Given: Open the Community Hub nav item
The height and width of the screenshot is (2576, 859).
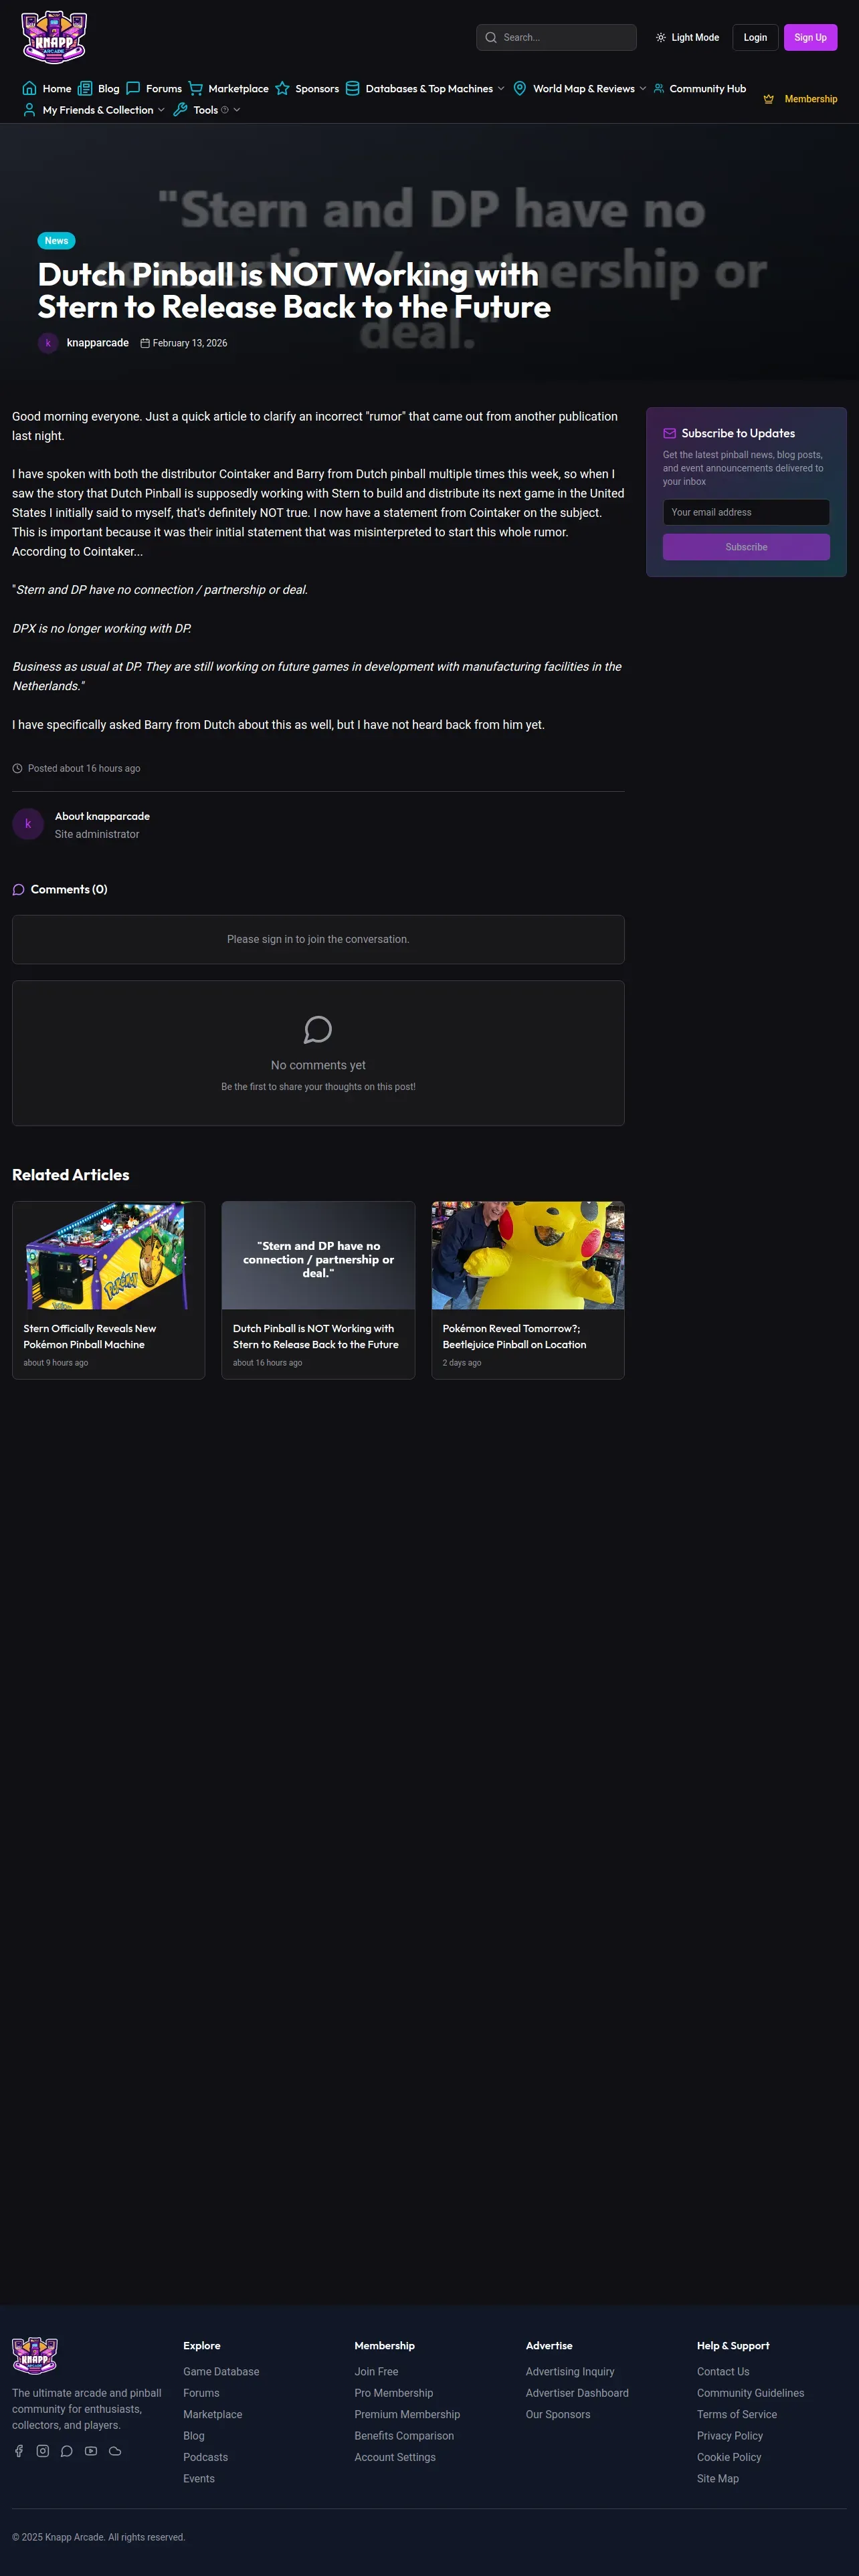Looking at the screenshot, I should point(700,88).
